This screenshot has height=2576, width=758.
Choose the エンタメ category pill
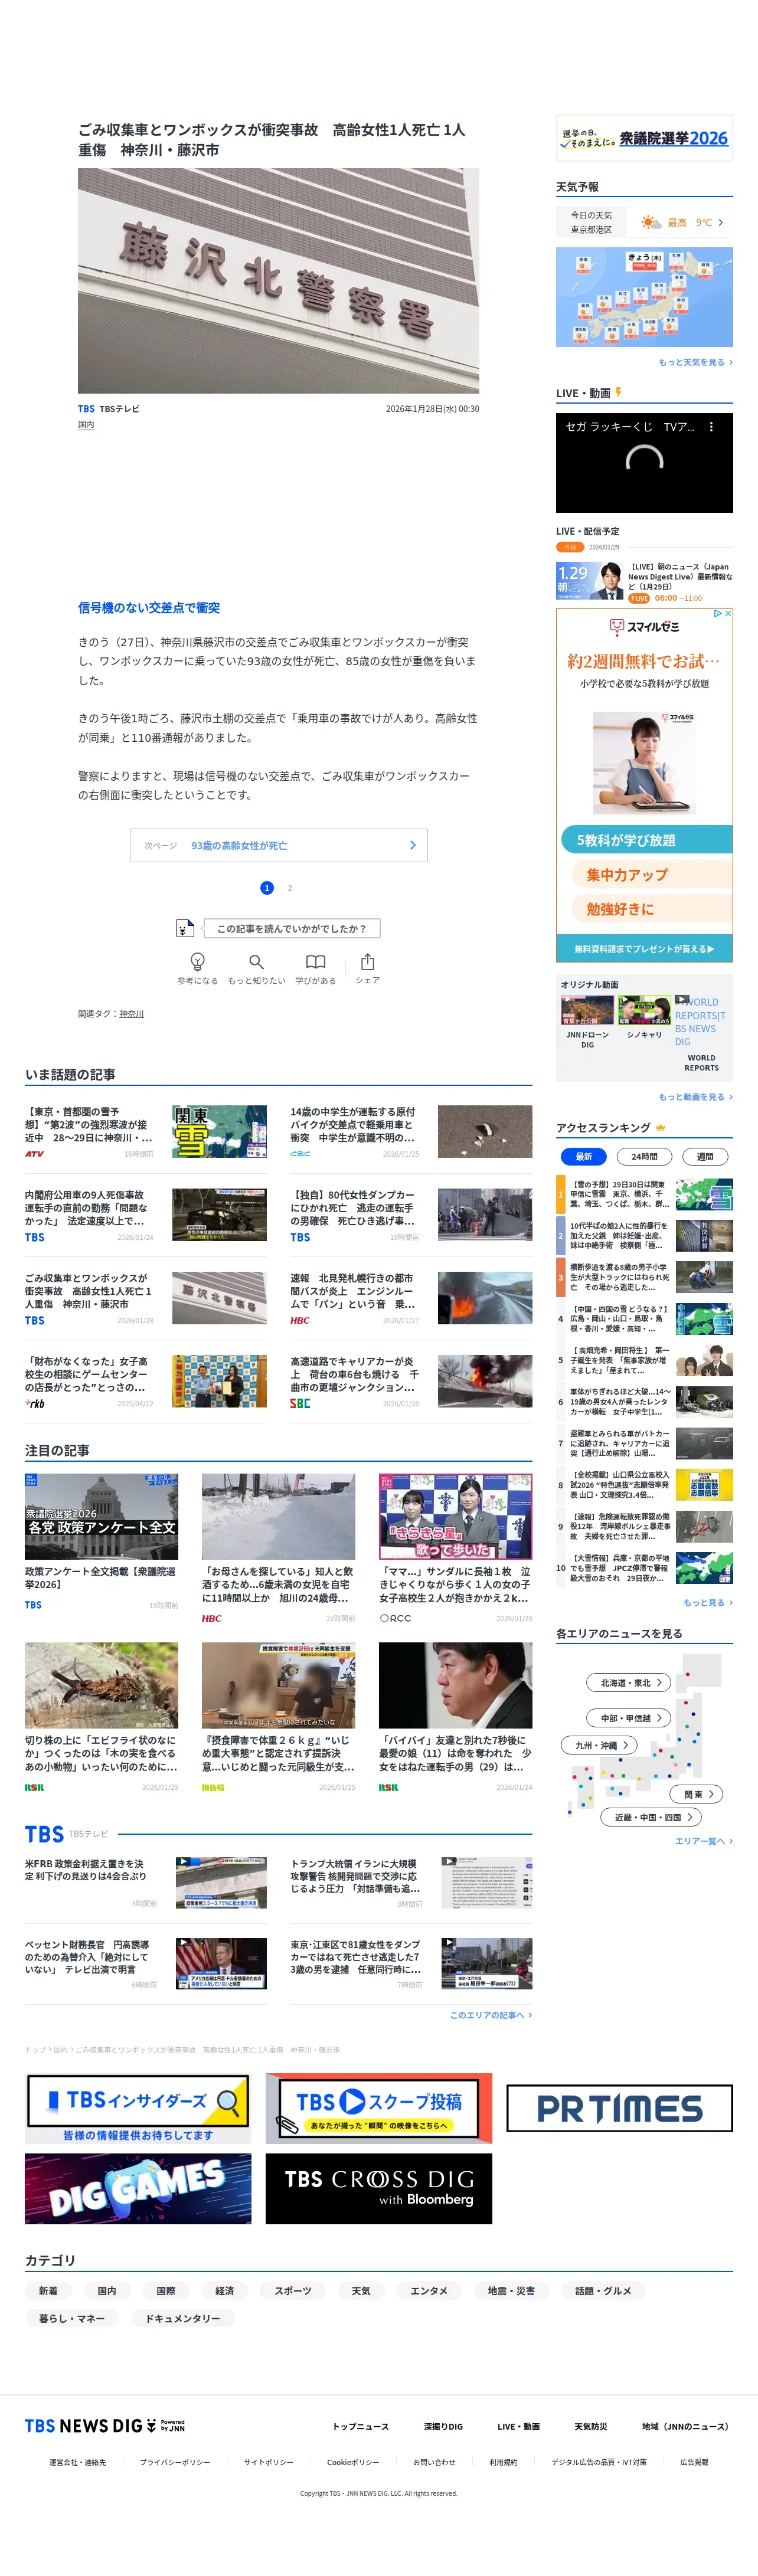429,2291
